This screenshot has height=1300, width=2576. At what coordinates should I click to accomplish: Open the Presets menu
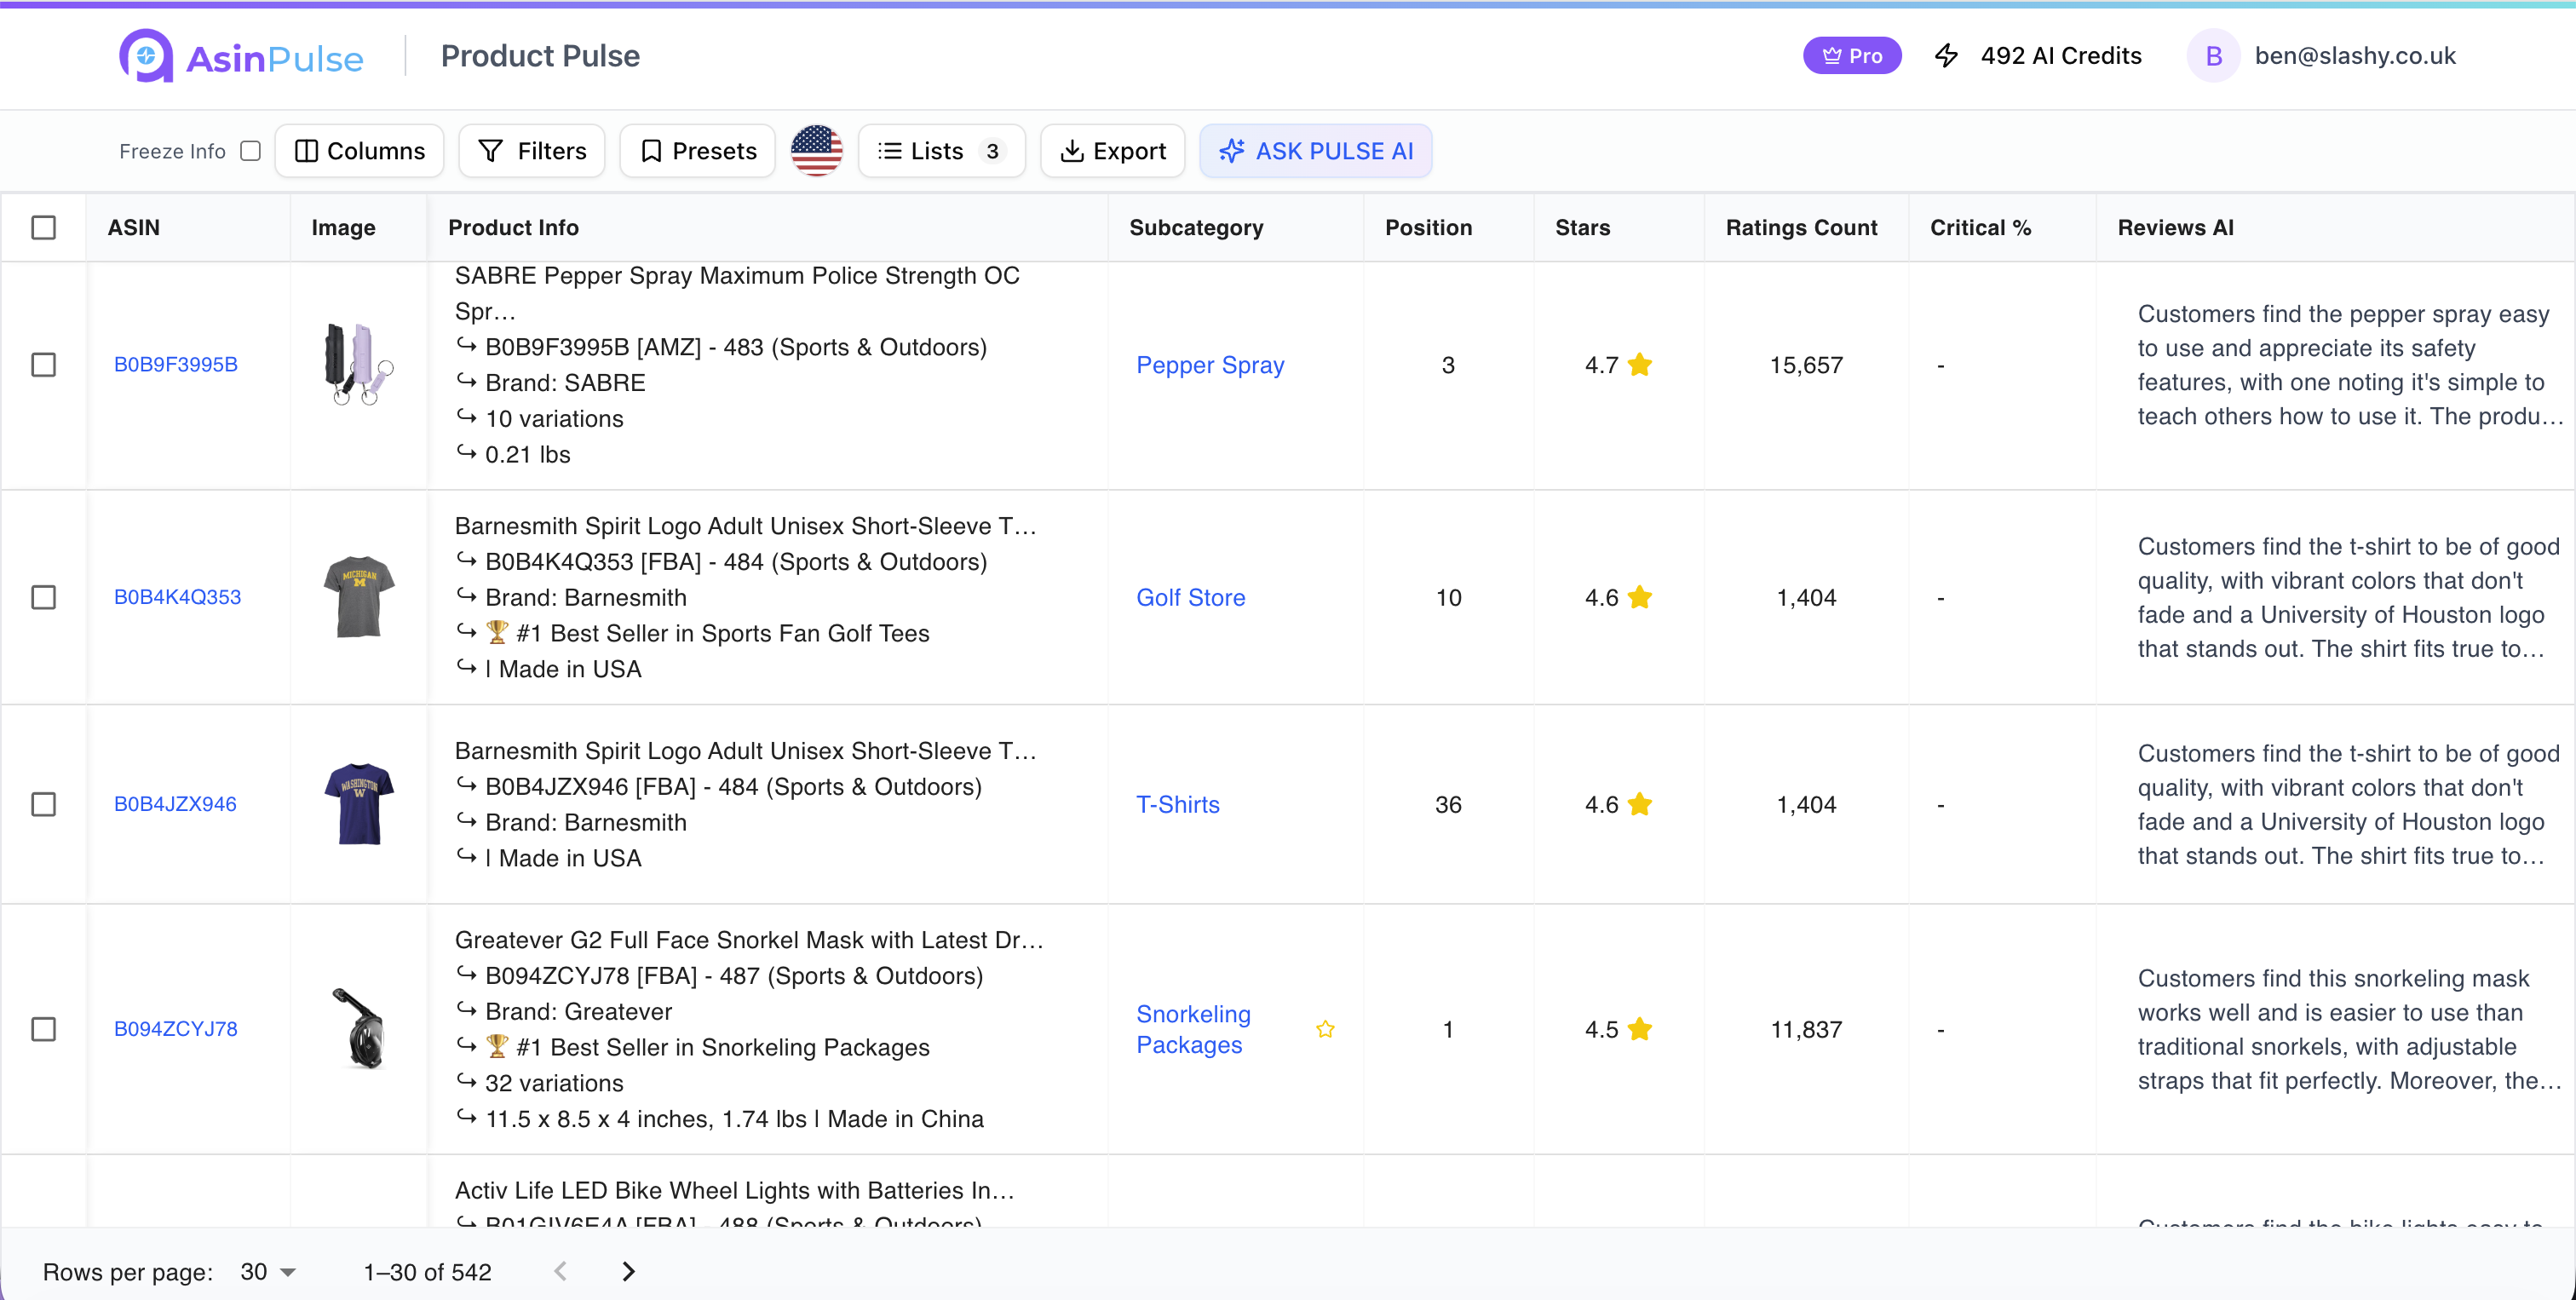[698, 151]
